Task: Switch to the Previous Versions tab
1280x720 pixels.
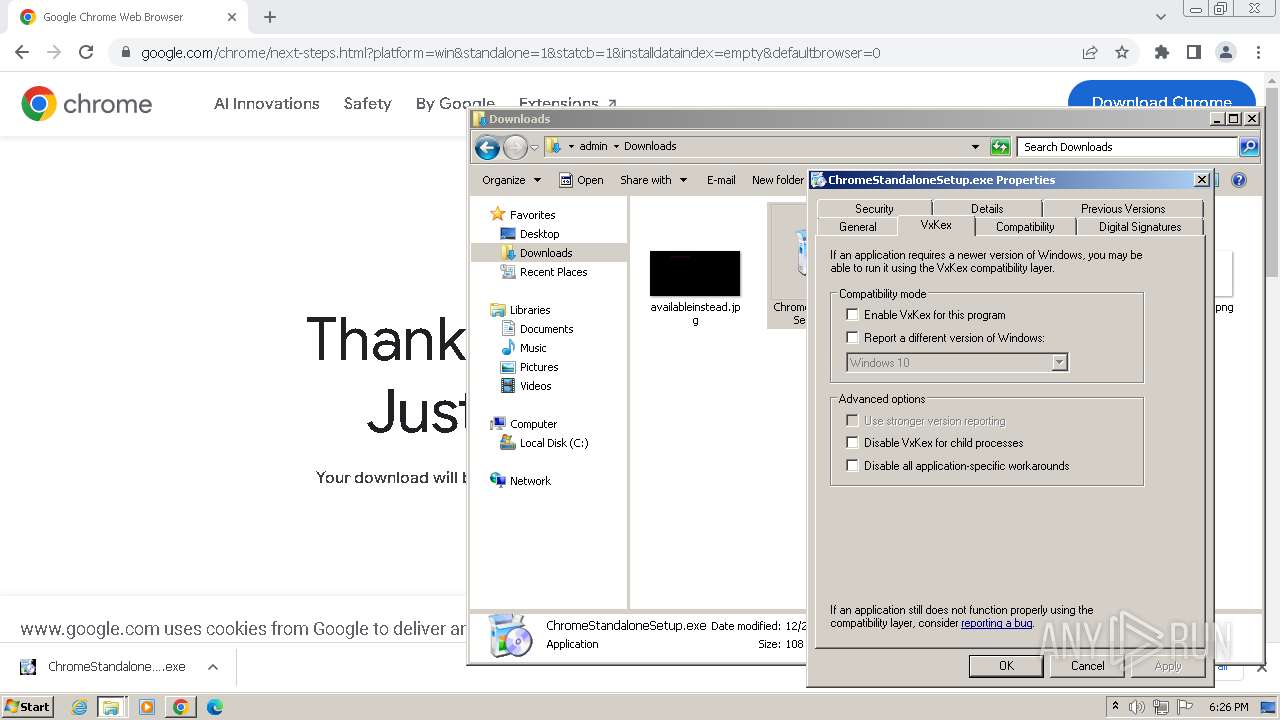Action: pyautogui.click(x=1123, y=209)
